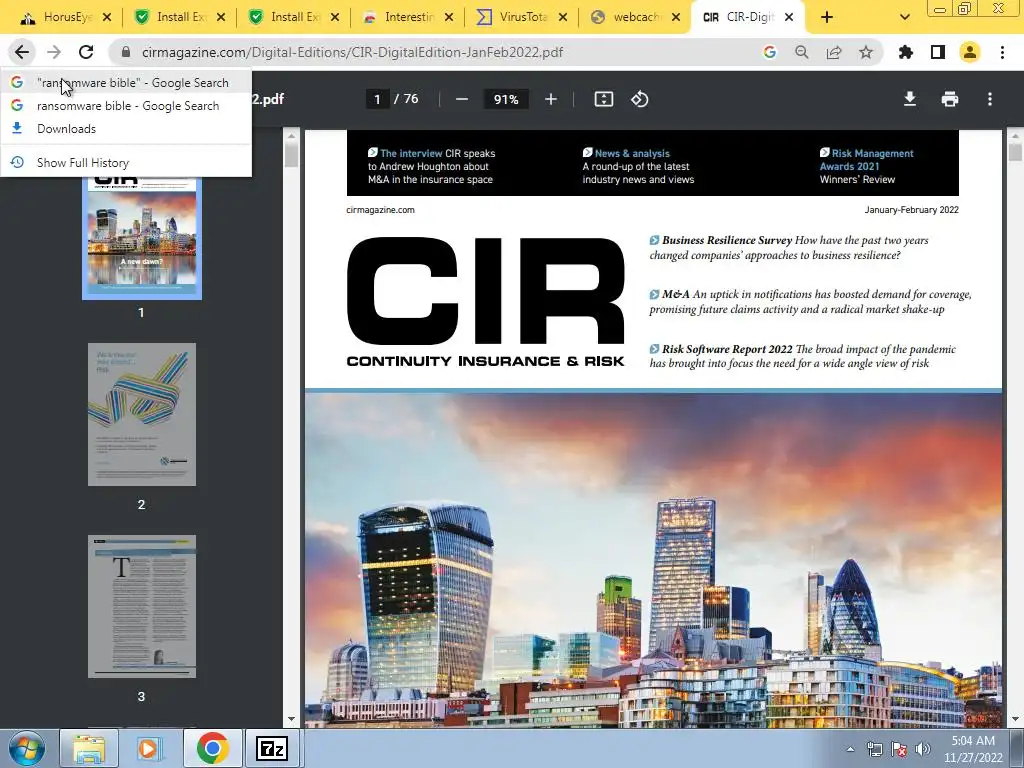This screenshot has width=1024, height=768.
Task: Open the zoom magnifier icon in address bar
Action: [x=802, y=52]
